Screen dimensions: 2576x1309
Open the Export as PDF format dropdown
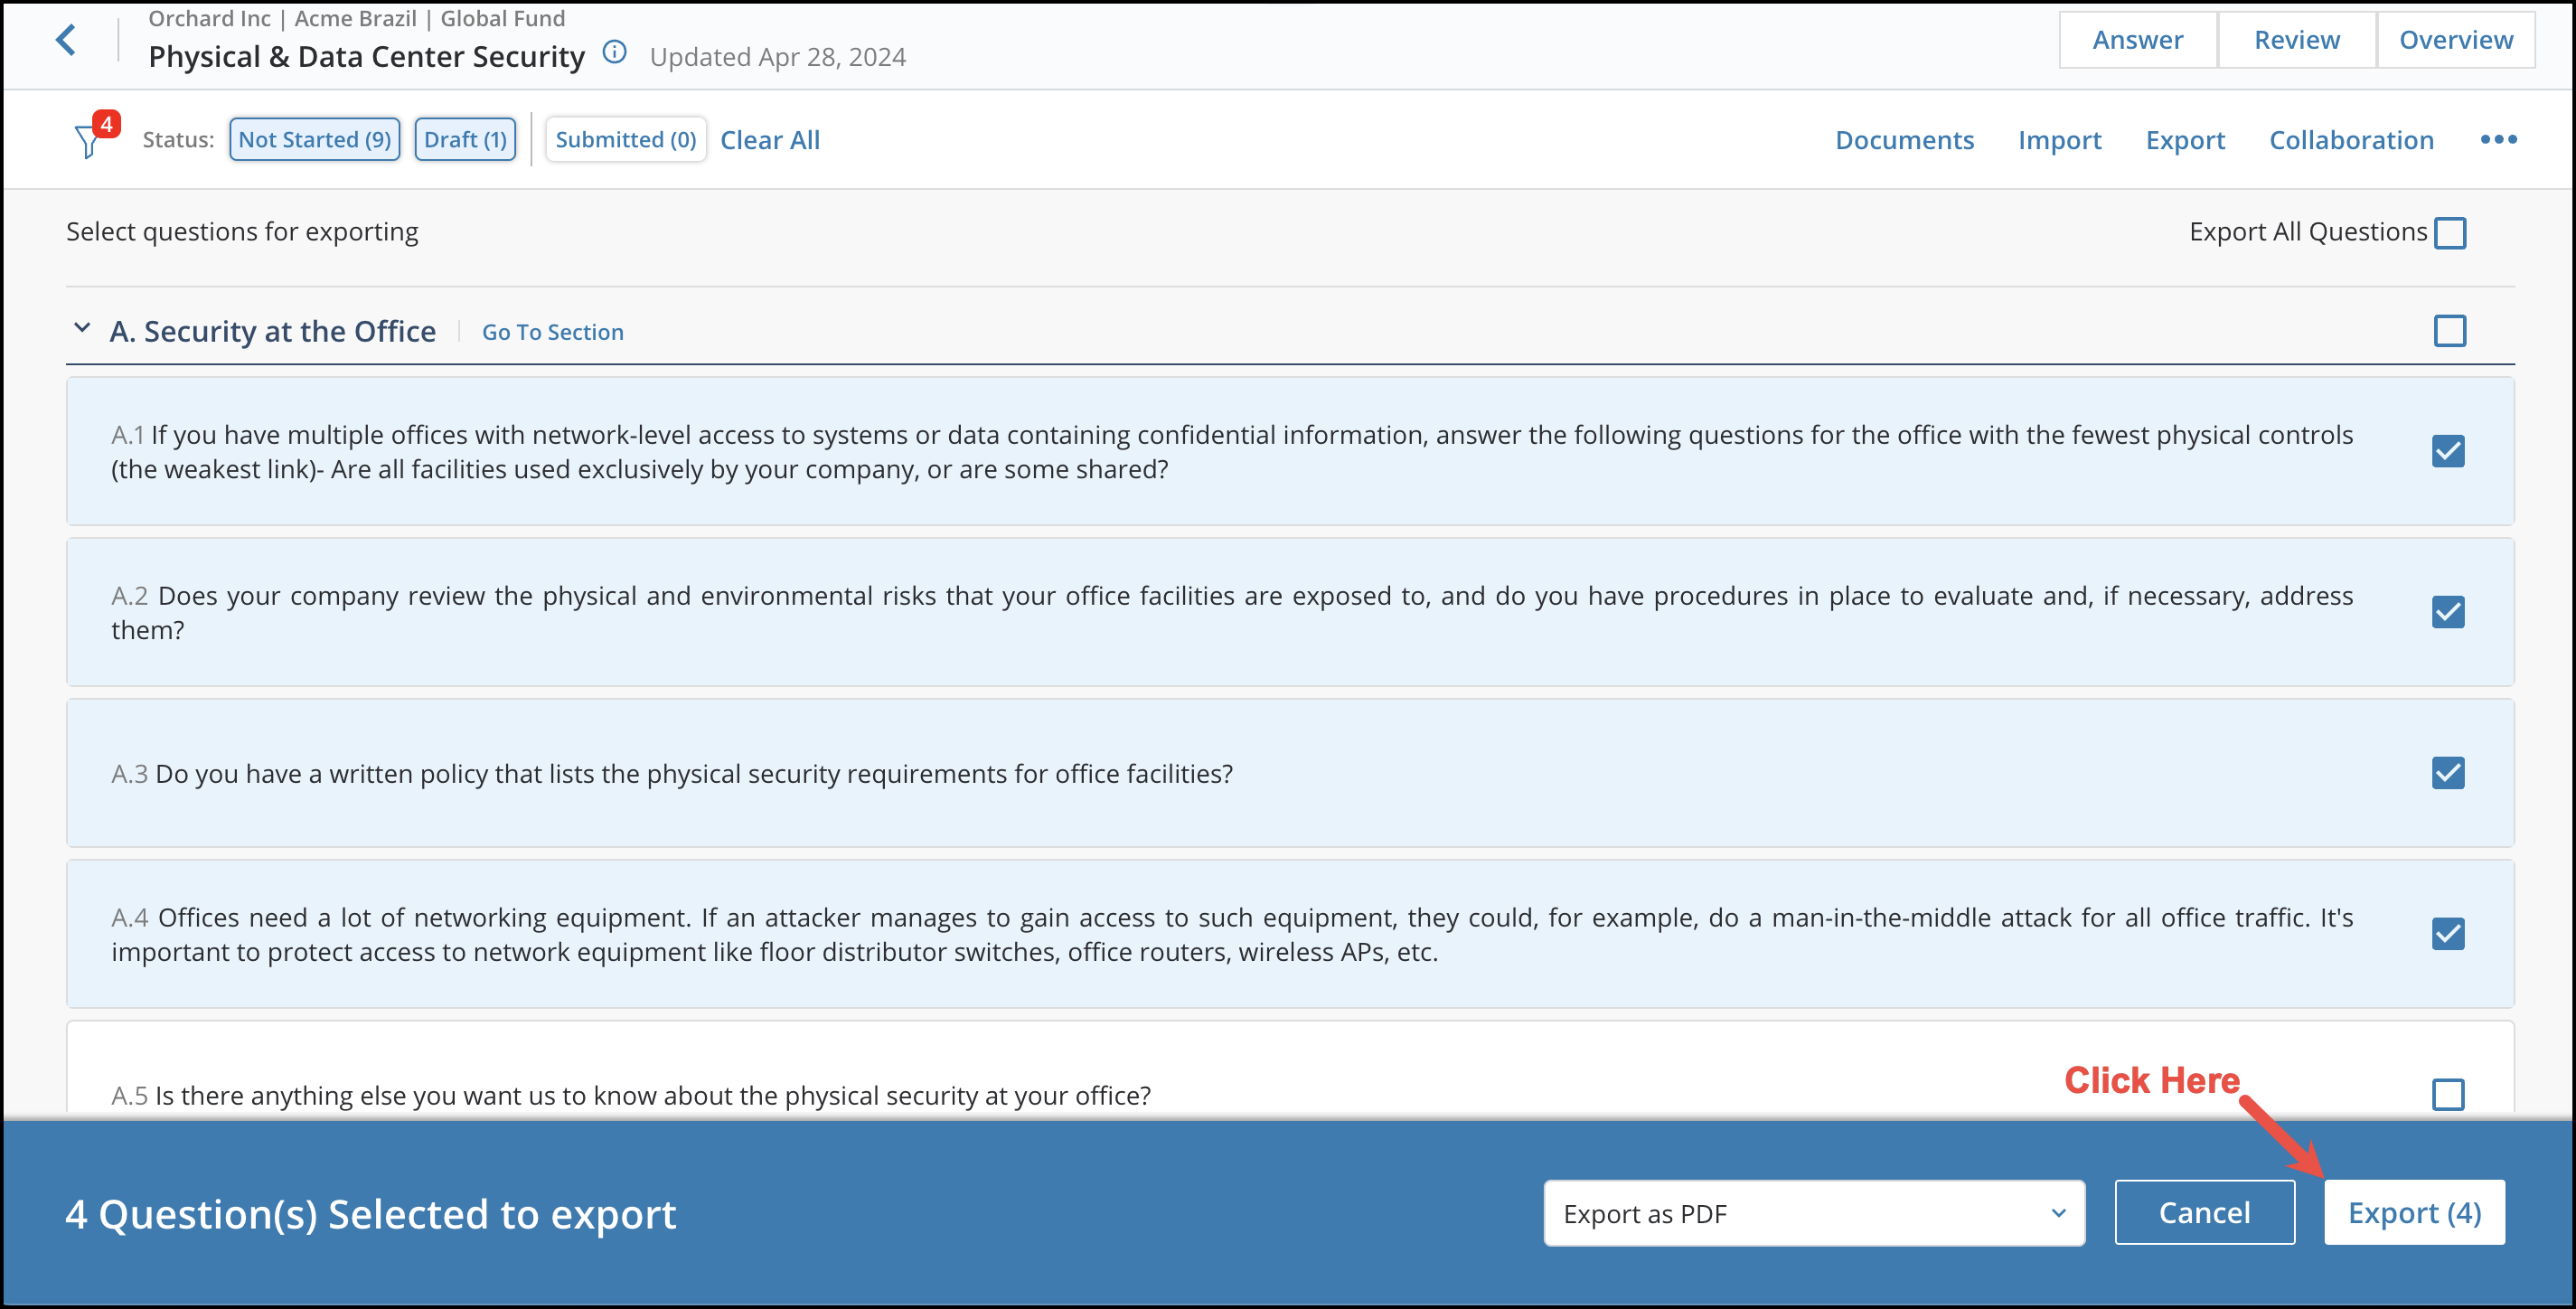coord(1814,1213)
